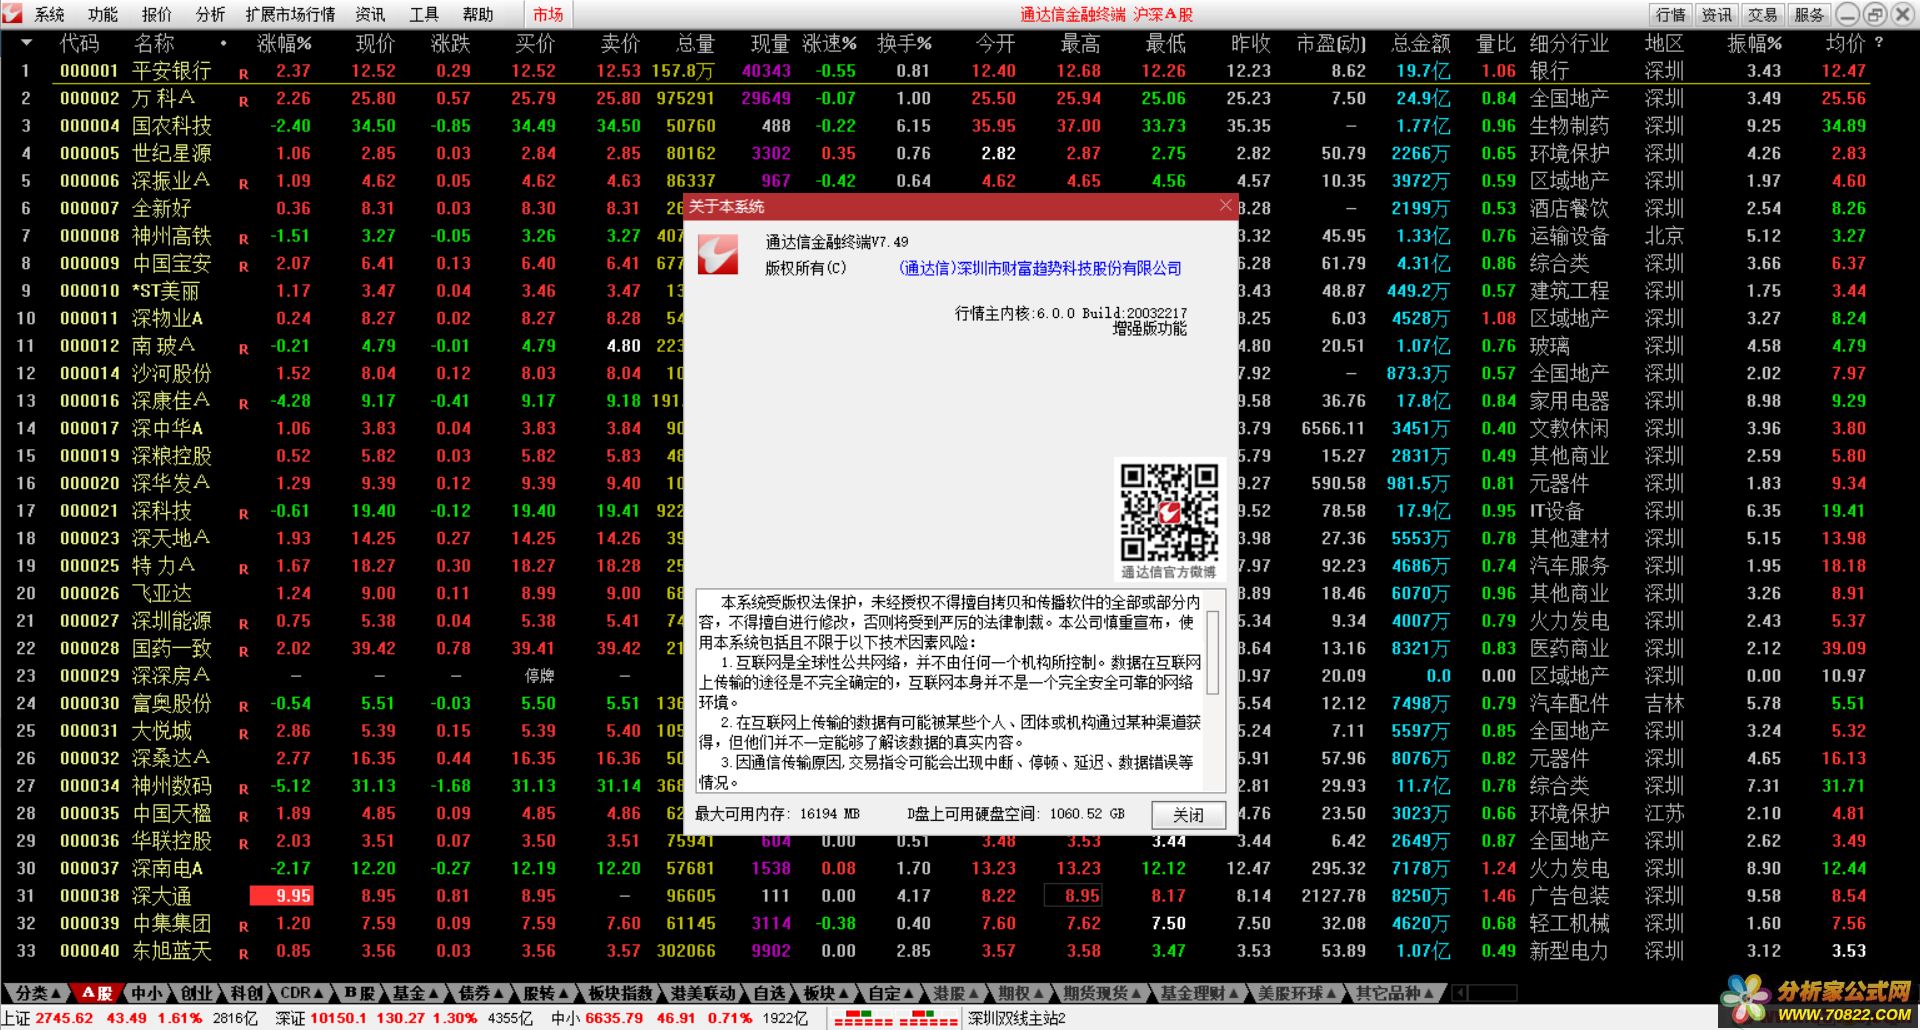
Task: Click the R marker beside 中国宝安
Action: tap(244, 266)
